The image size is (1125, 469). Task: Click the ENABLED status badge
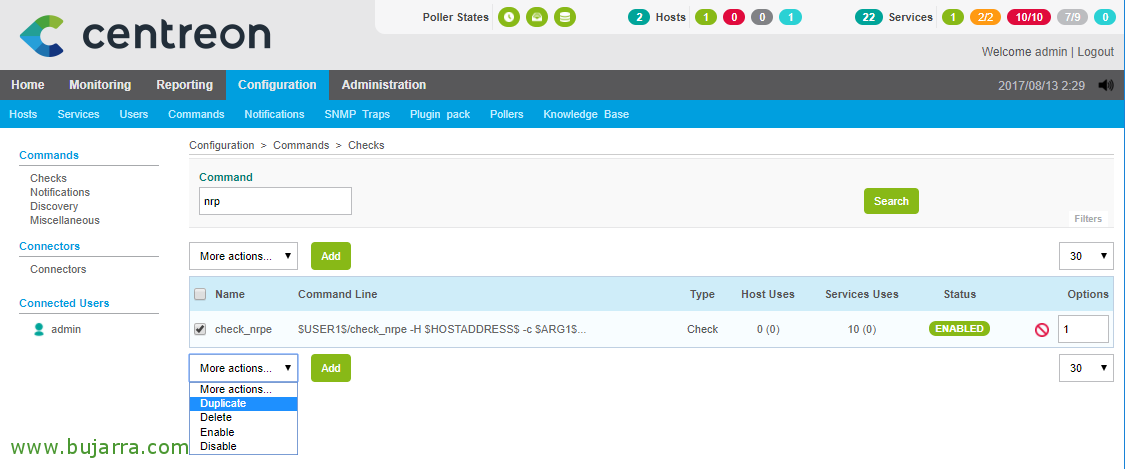[959, 328]
